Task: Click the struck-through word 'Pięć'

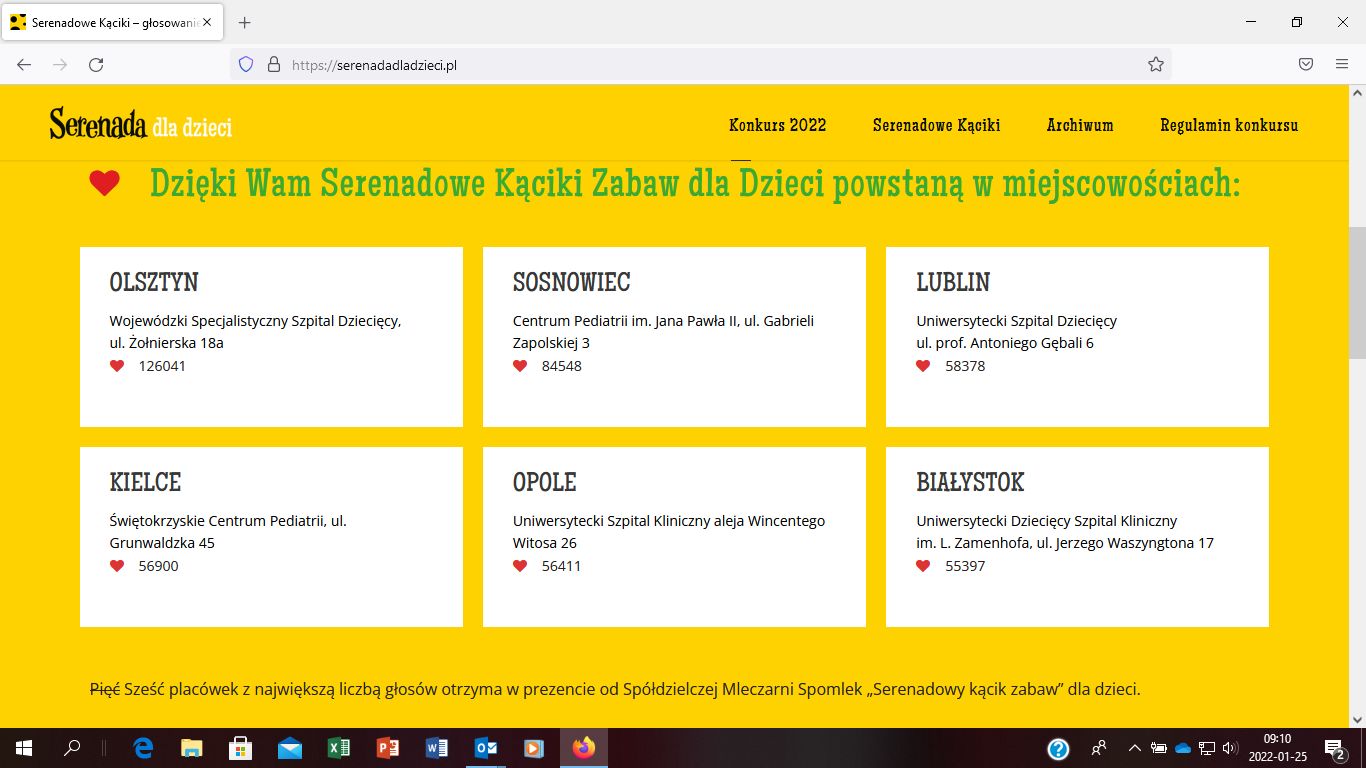Action: (x=105, y=689)
